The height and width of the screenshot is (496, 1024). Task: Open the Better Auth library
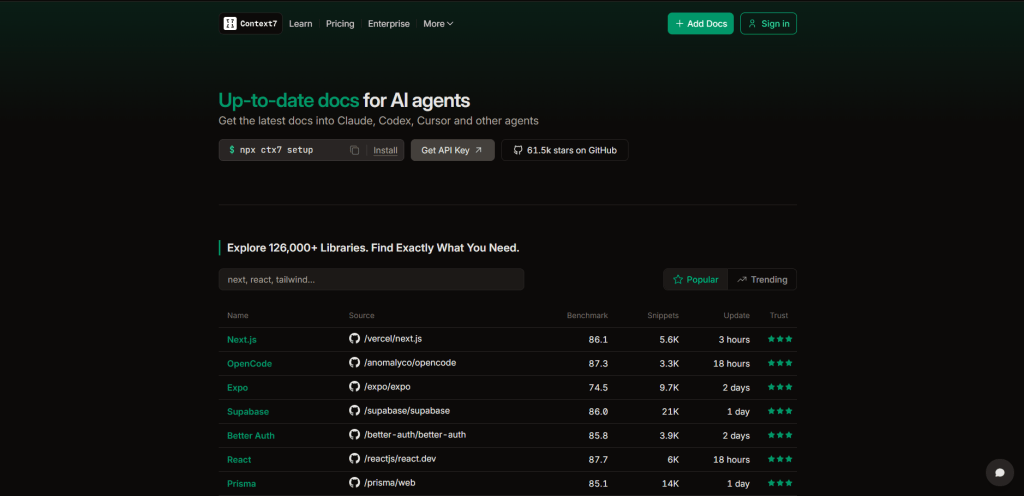pos(251,435)
